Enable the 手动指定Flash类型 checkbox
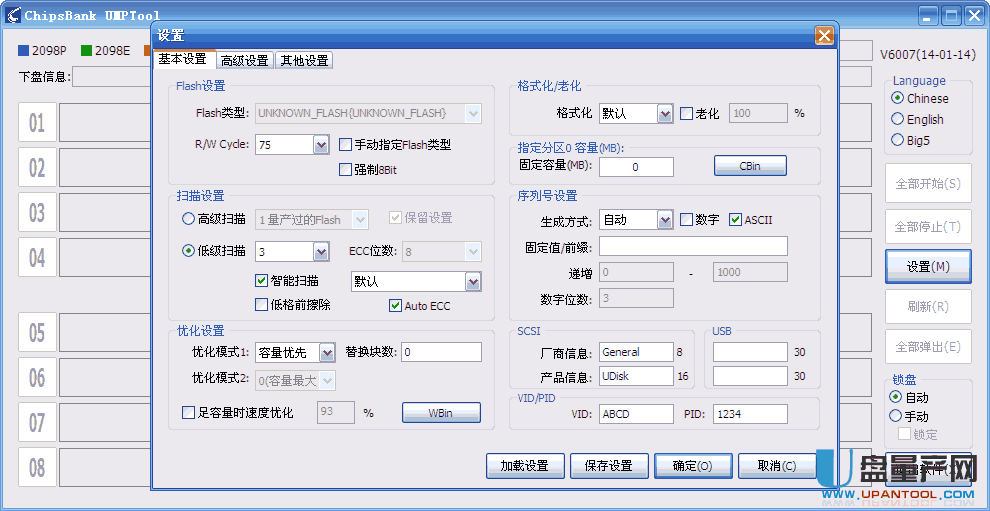The height and width of the screenshot is (511, 990). (x=345, y=145)
